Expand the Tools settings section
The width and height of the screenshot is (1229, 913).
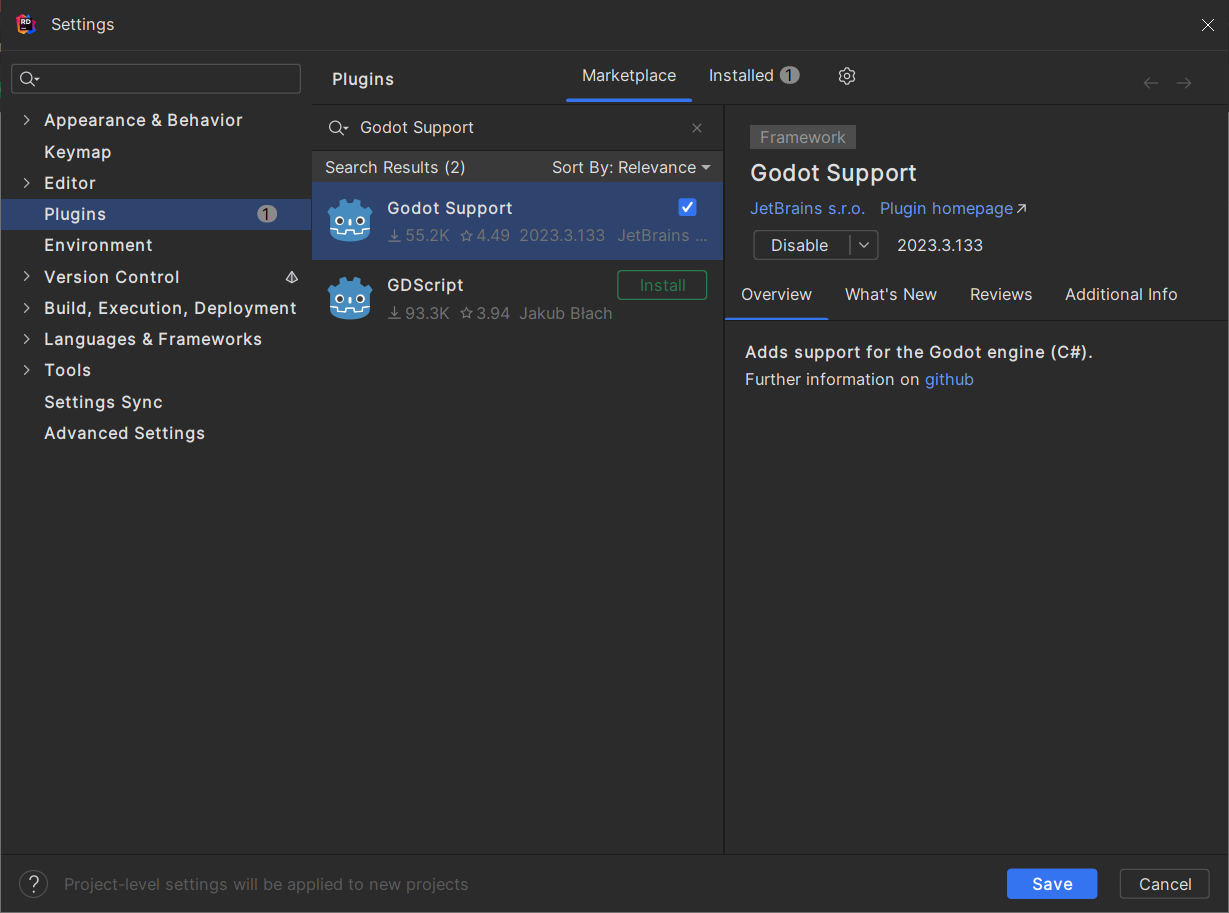(x=27, y=370)
